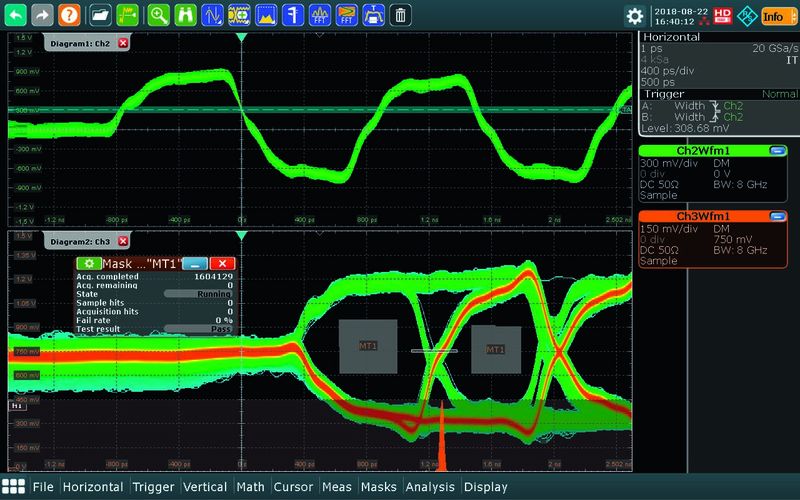Click the H1 histogram label
Screen dimensions: 800x500
point(17,406)
